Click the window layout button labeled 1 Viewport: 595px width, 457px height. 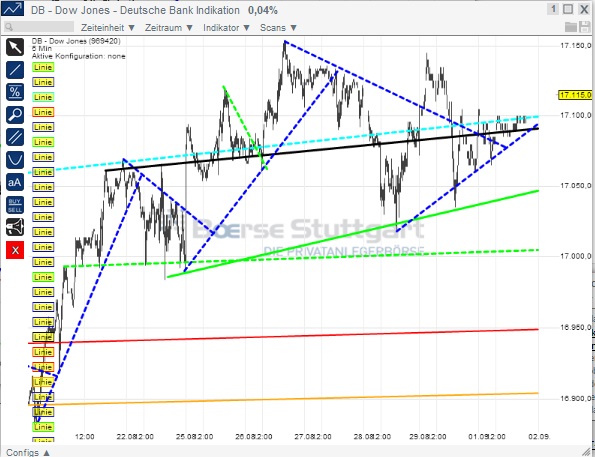tap(553, 9)
